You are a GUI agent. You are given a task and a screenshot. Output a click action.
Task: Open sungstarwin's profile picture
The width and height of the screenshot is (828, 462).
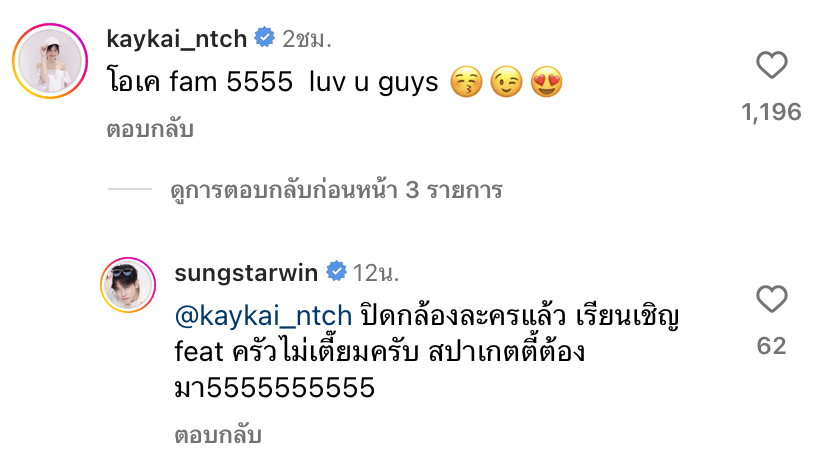tap(128, 285)
